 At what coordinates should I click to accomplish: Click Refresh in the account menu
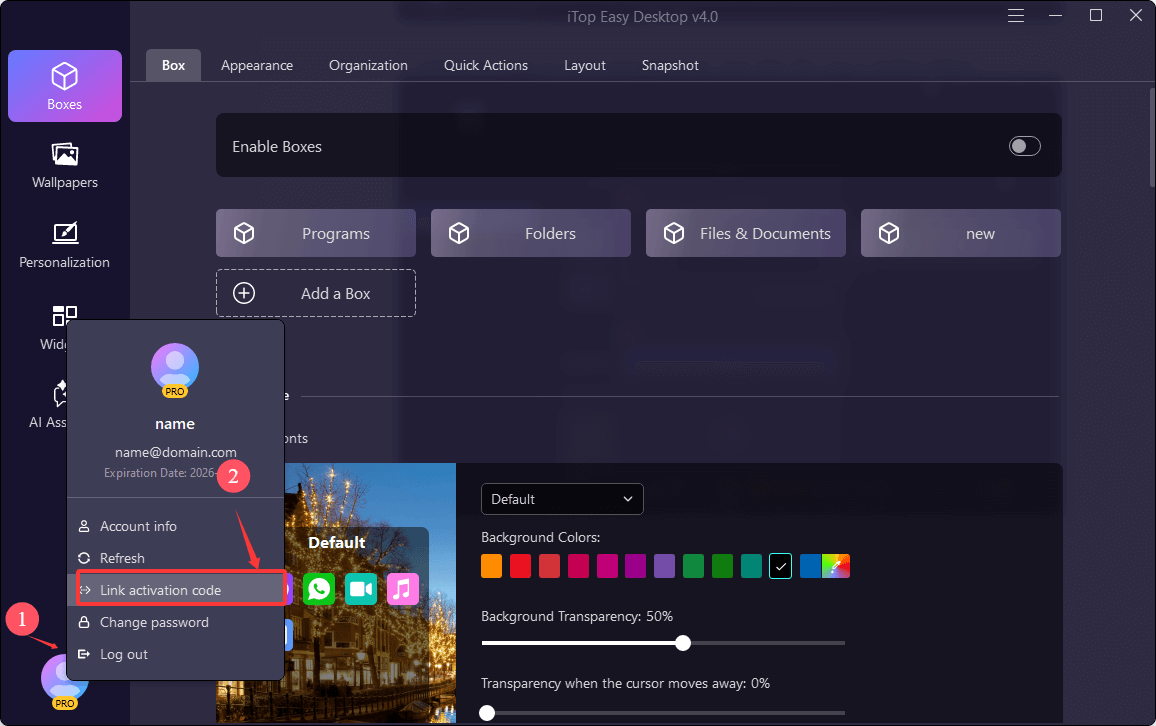click(x=122, y=558)
